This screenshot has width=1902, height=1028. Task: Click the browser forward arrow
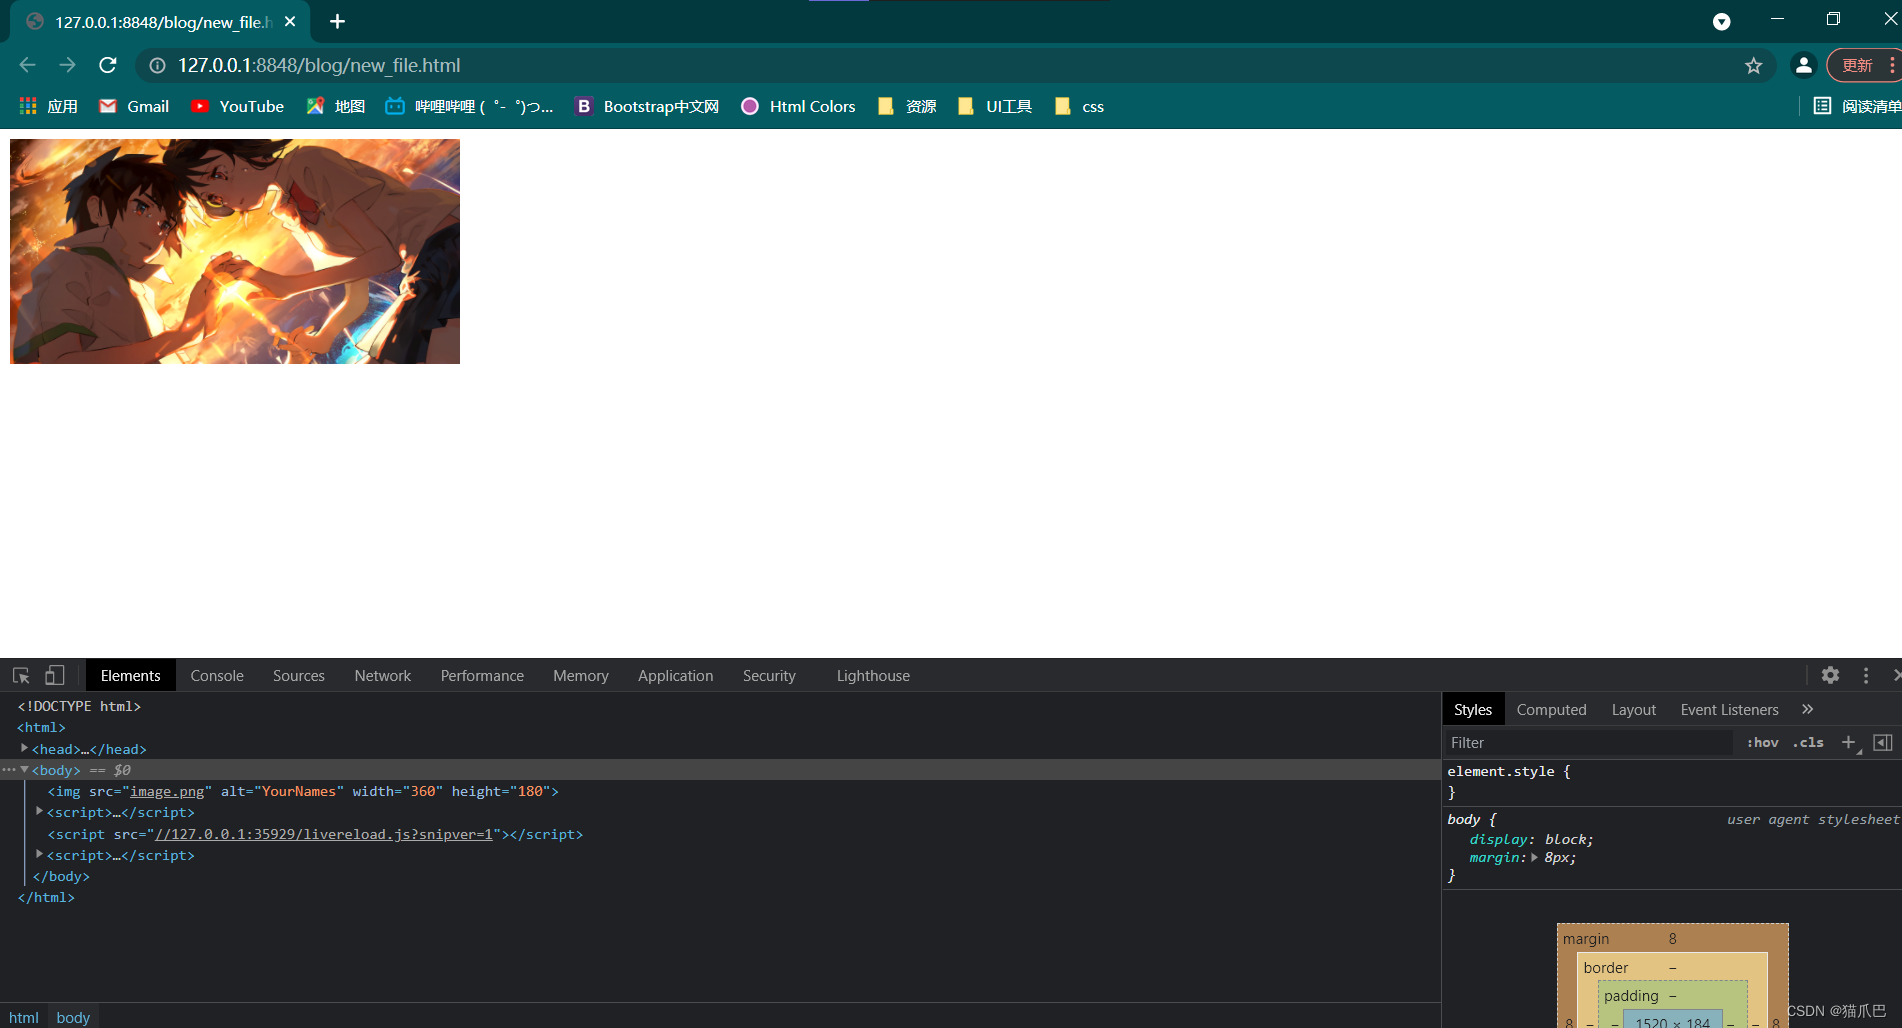click(67, 65)
